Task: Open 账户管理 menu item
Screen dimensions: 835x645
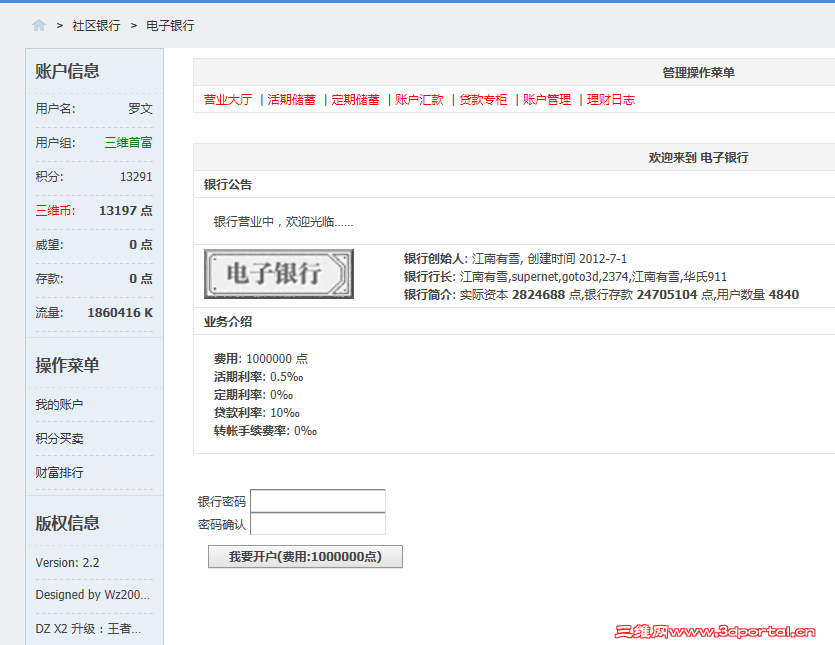Action: [x=547, y=100]
